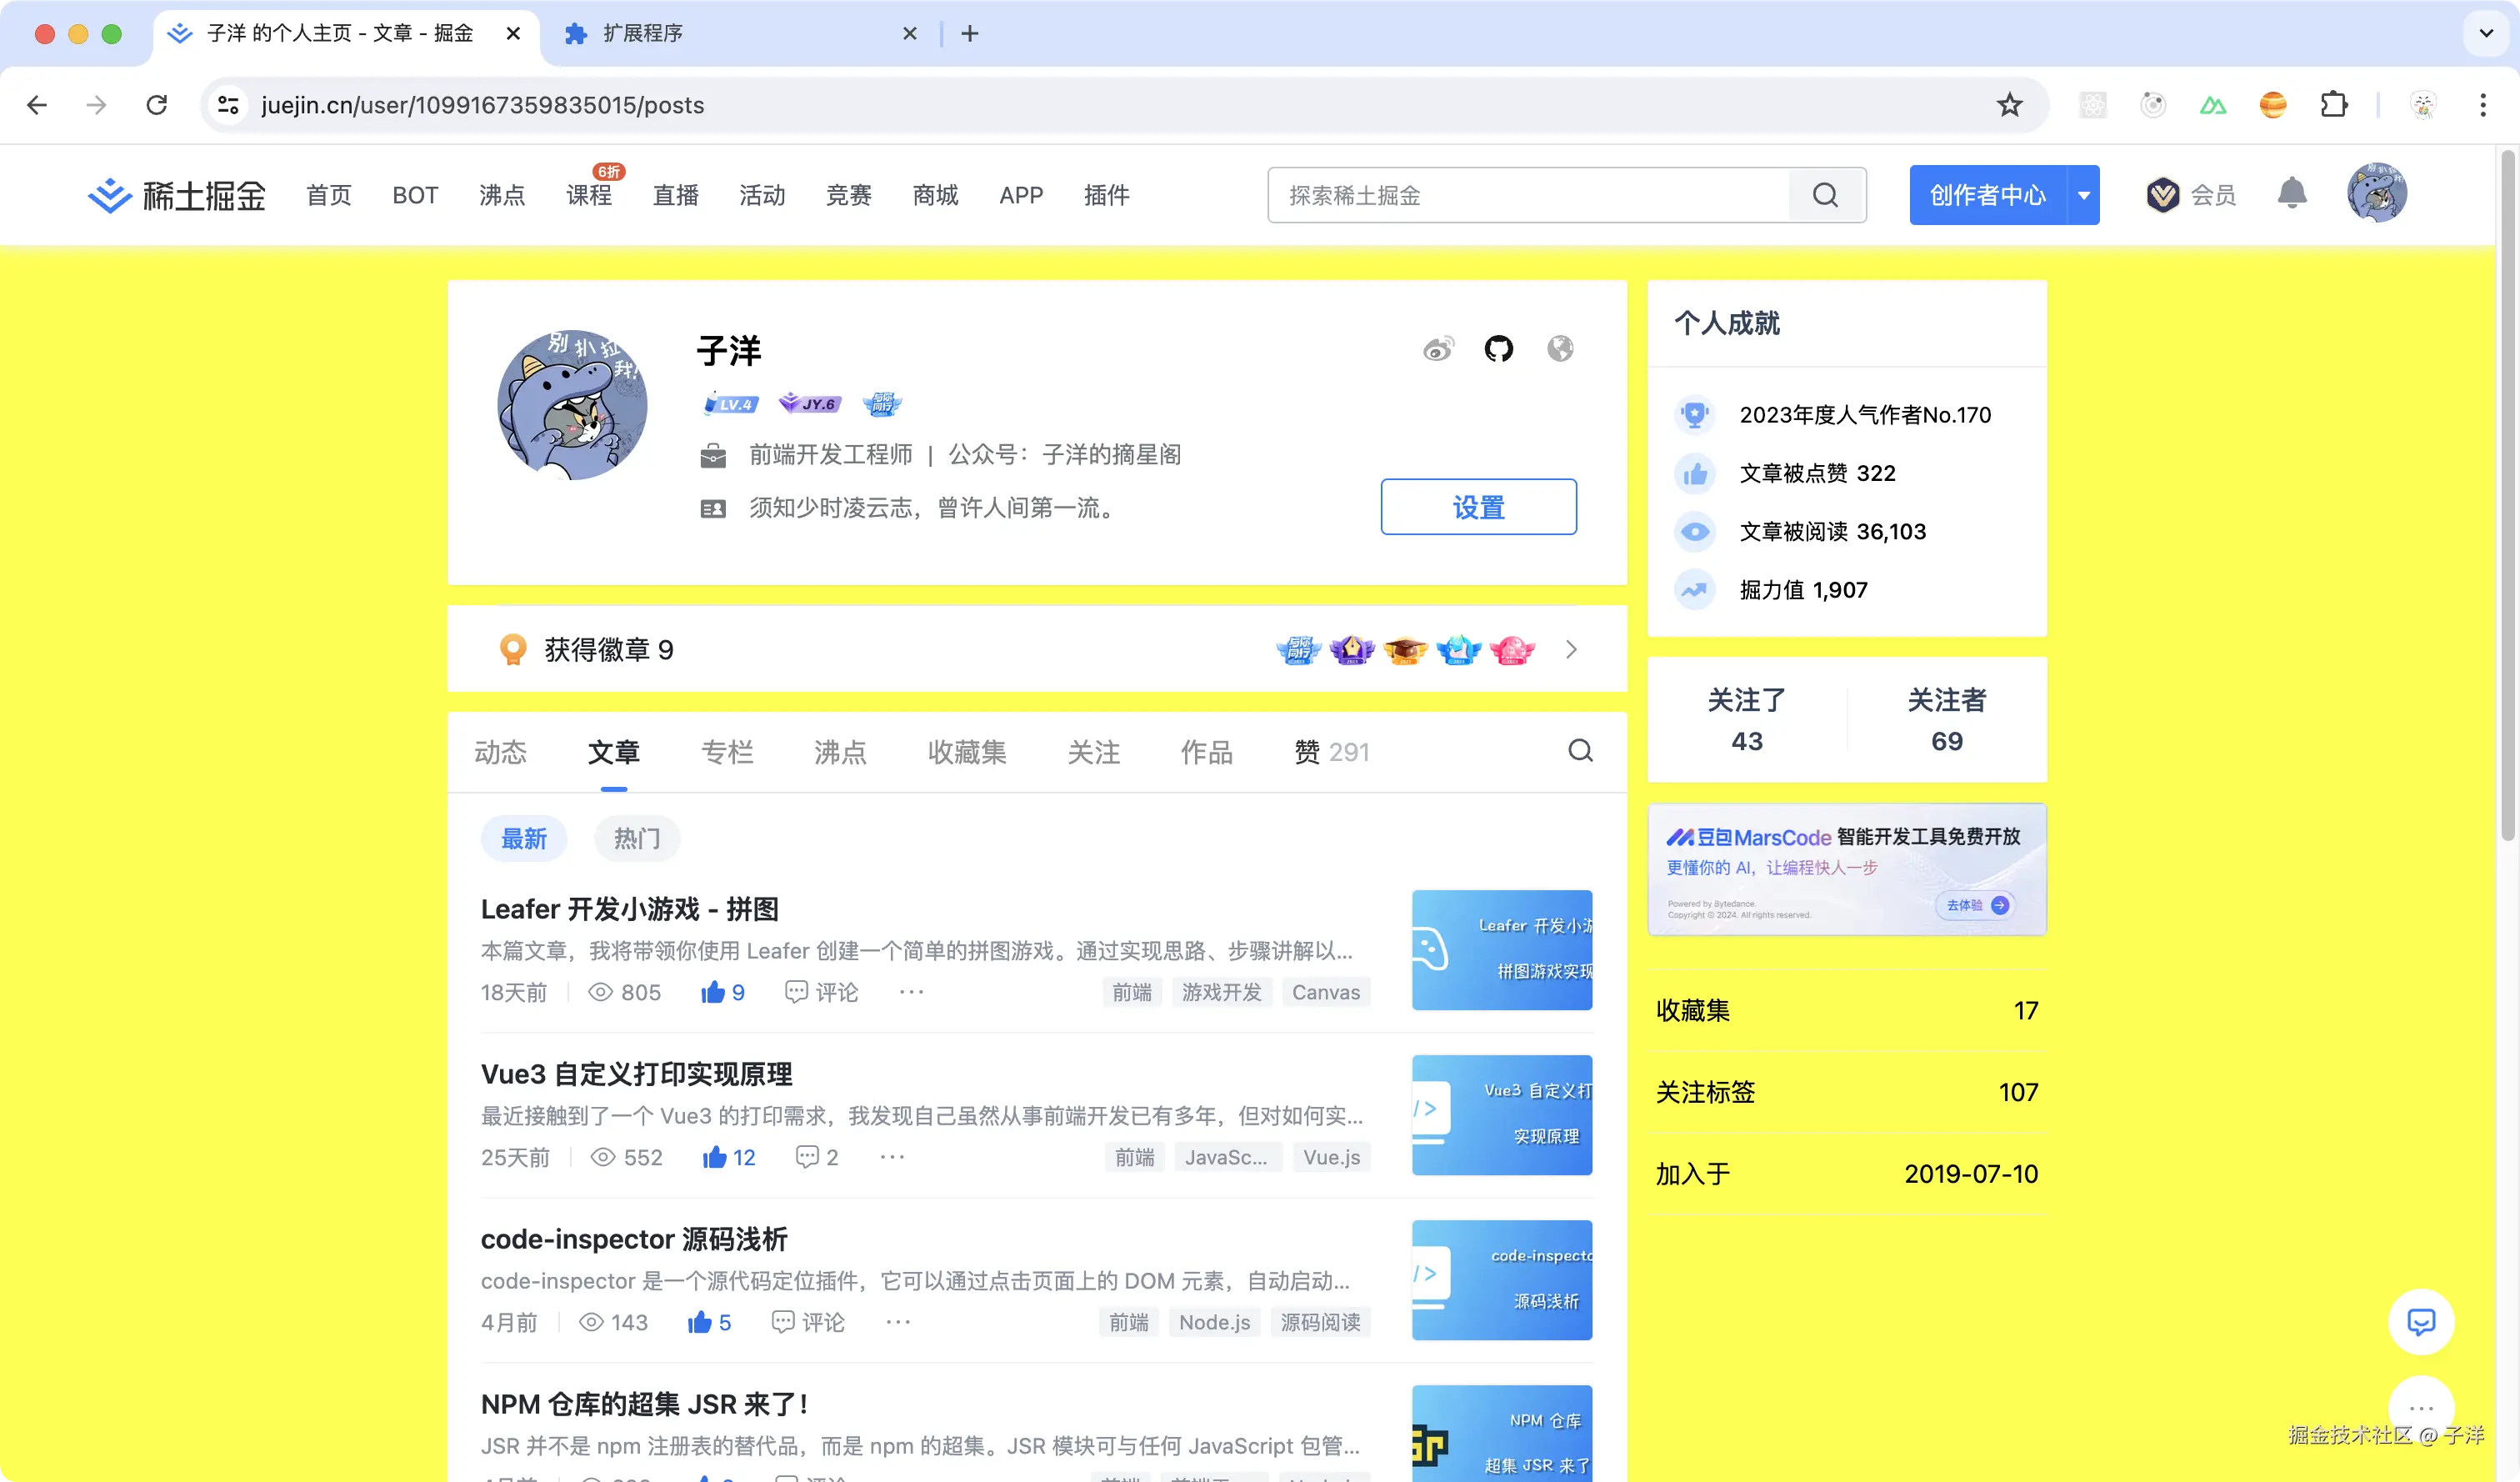Open article code-inspector 源码浅析
Image resolution: width=2520 pixels, height=1482 pixels.
point(634,1239)
